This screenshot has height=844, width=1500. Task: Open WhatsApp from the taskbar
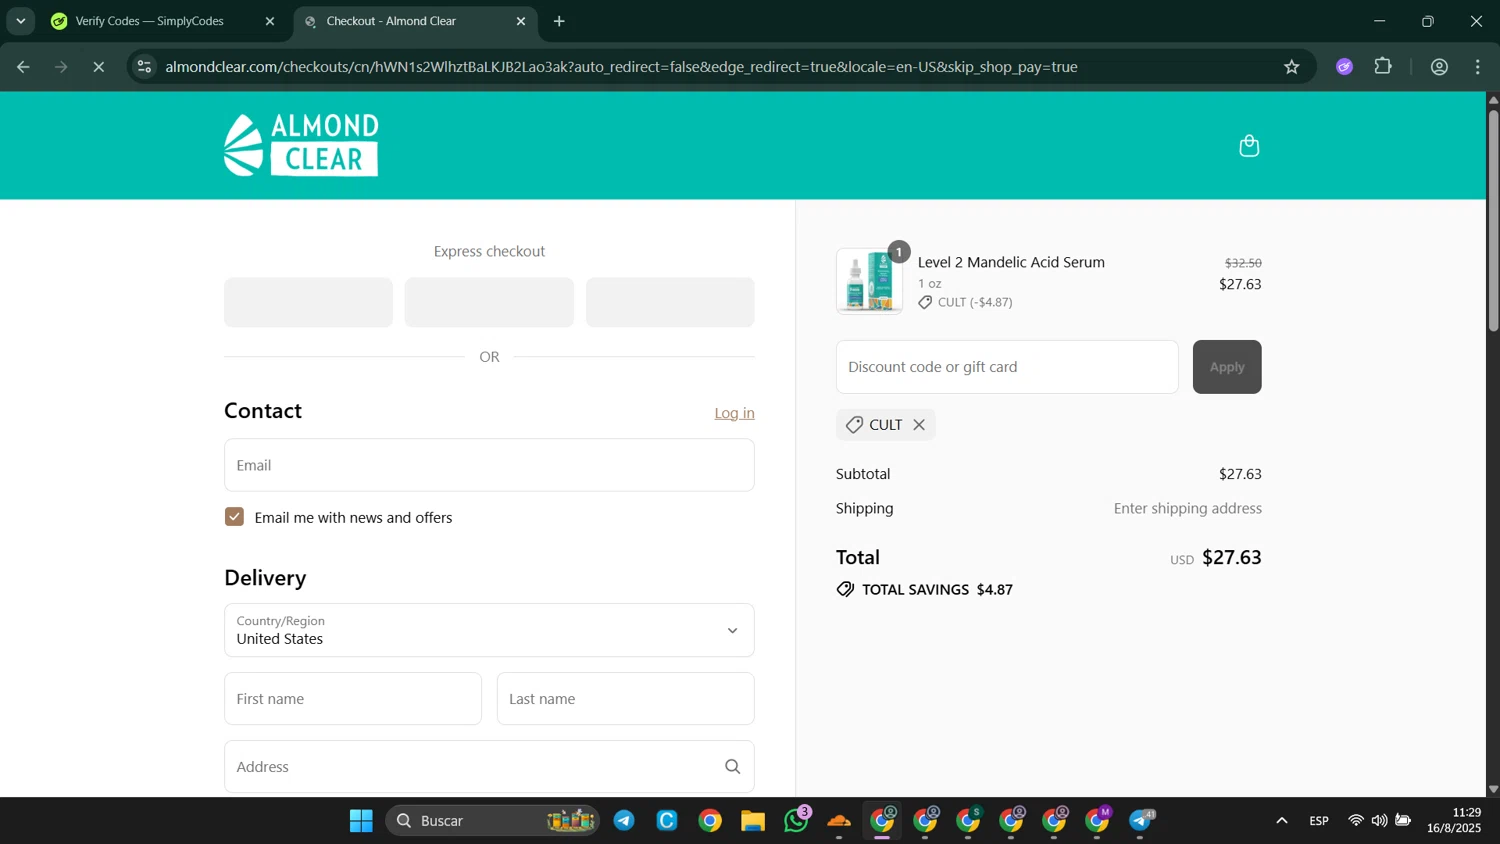pos(796,821)
